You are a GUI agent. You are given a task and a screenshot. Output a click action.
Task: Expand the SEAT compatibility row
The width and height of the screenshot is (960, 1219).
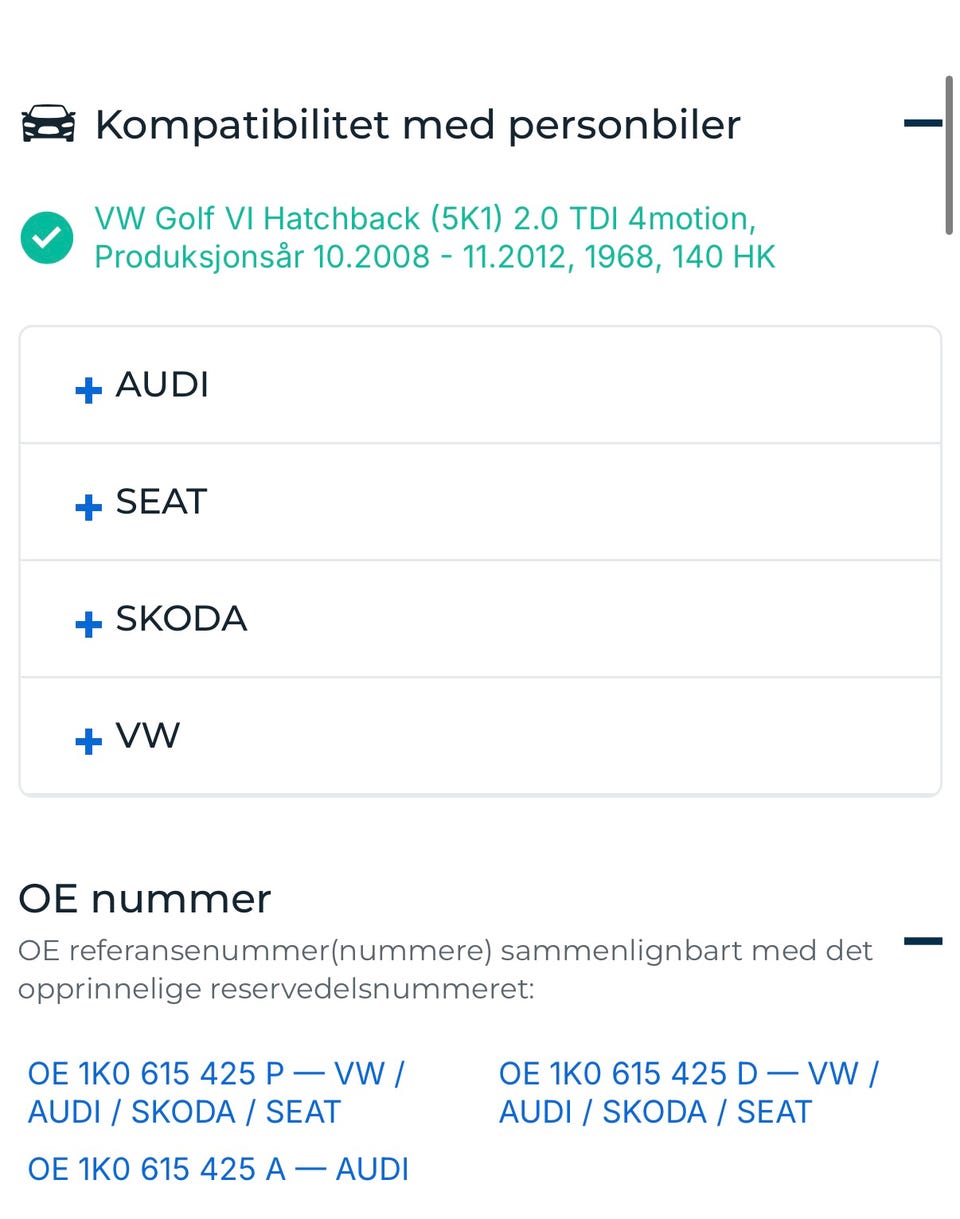click(x=480, y=502)
